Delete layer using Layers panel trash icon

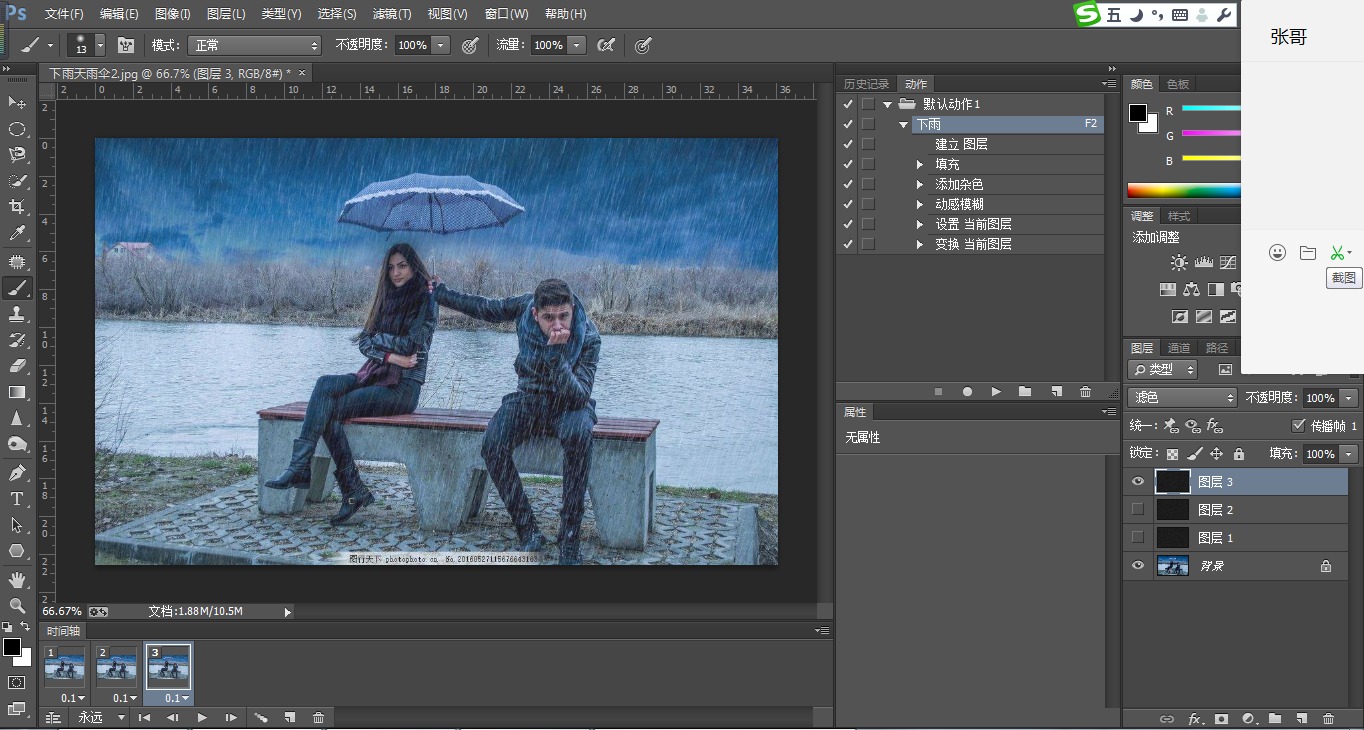coord(1328,718)
